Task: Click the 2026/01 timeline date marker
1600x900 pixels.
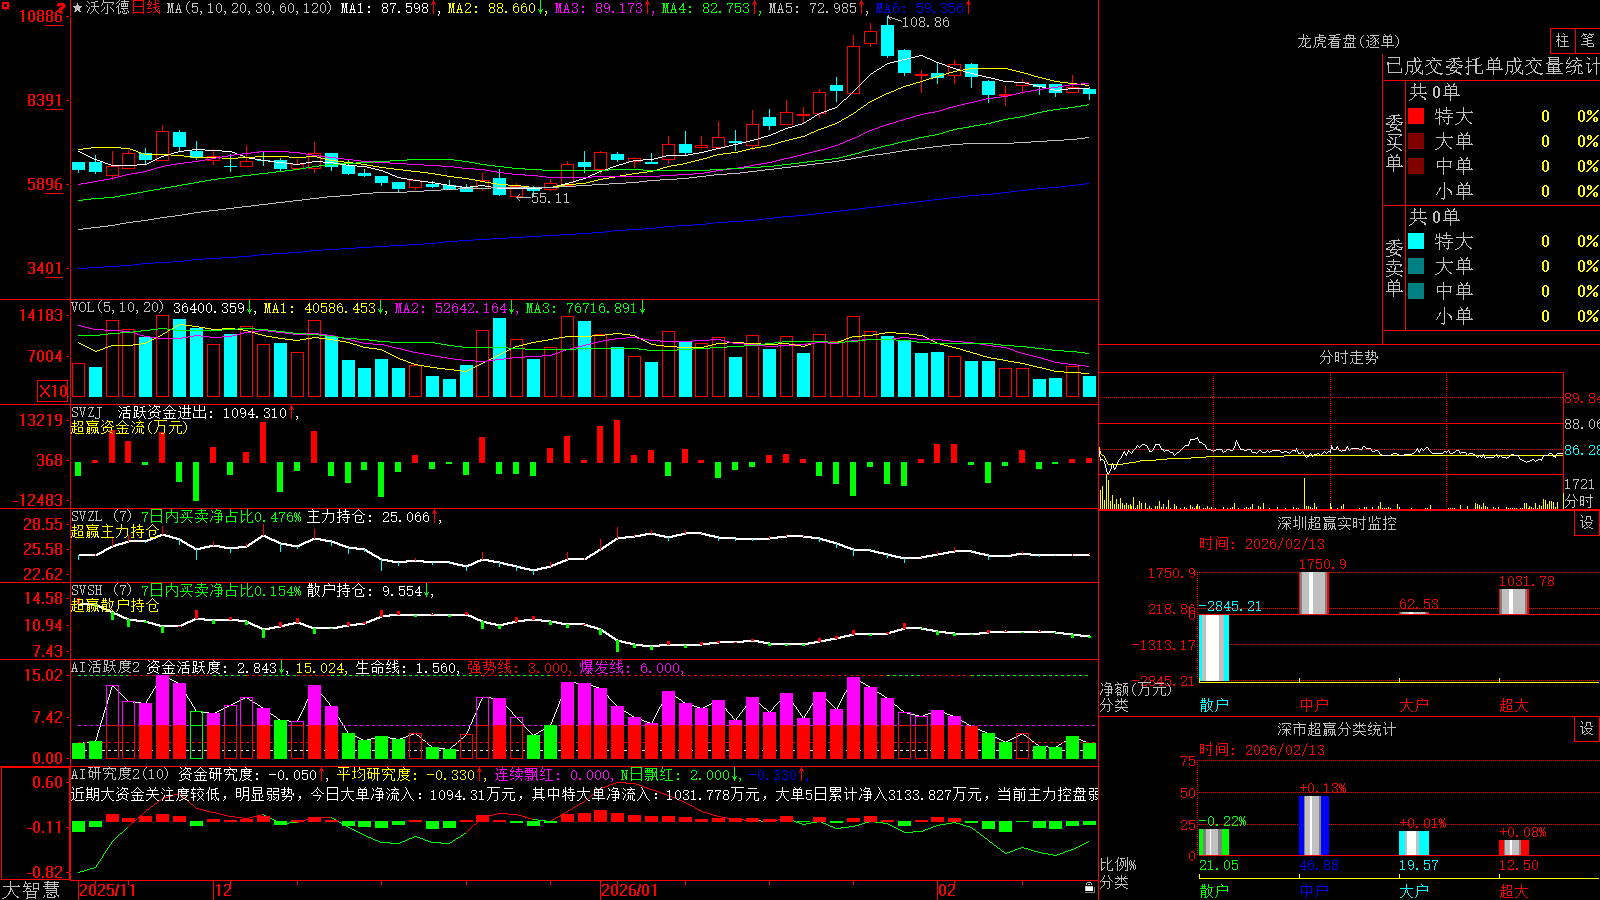Action: (629, 890)
